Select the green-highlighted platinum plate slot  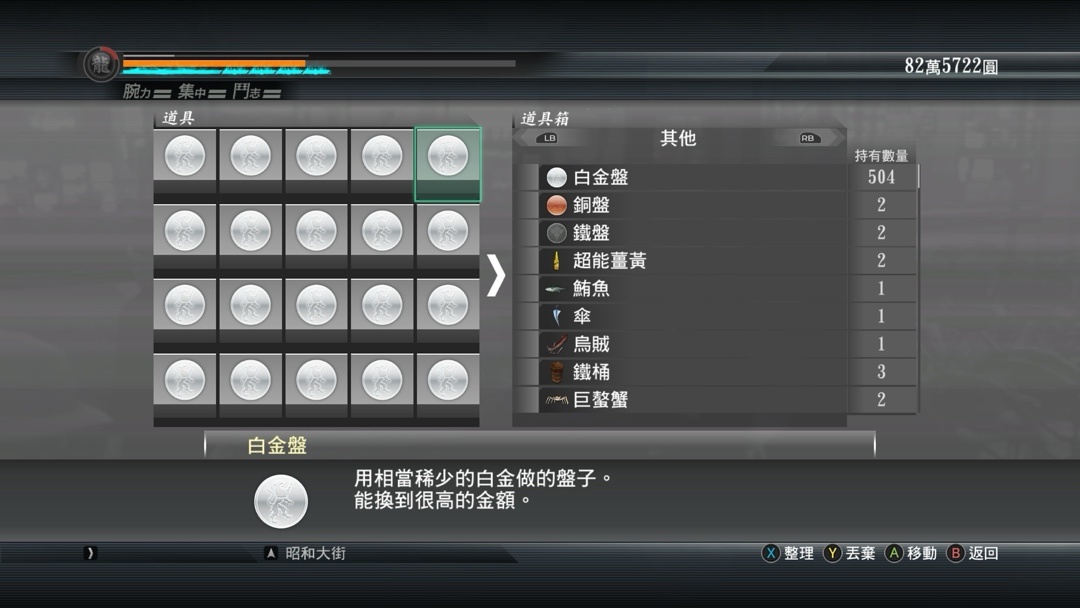point(448,164)
